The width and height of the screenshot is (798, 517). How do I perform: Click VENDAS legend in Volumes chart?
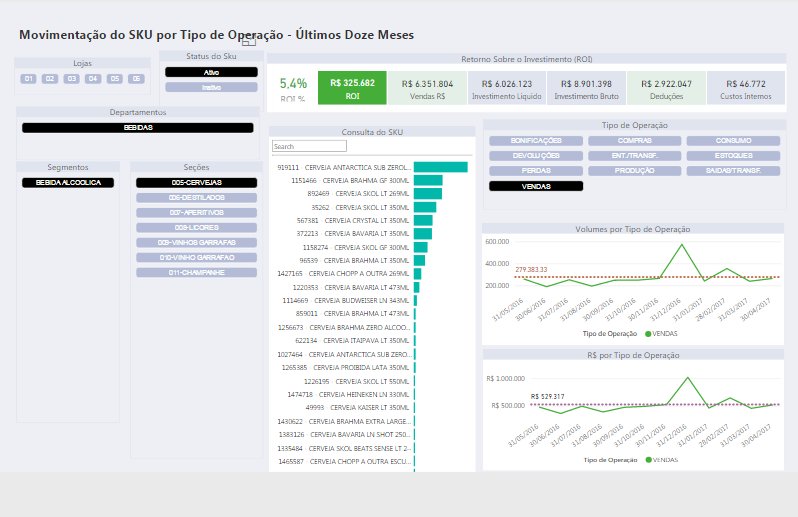[x=661, y=334]
